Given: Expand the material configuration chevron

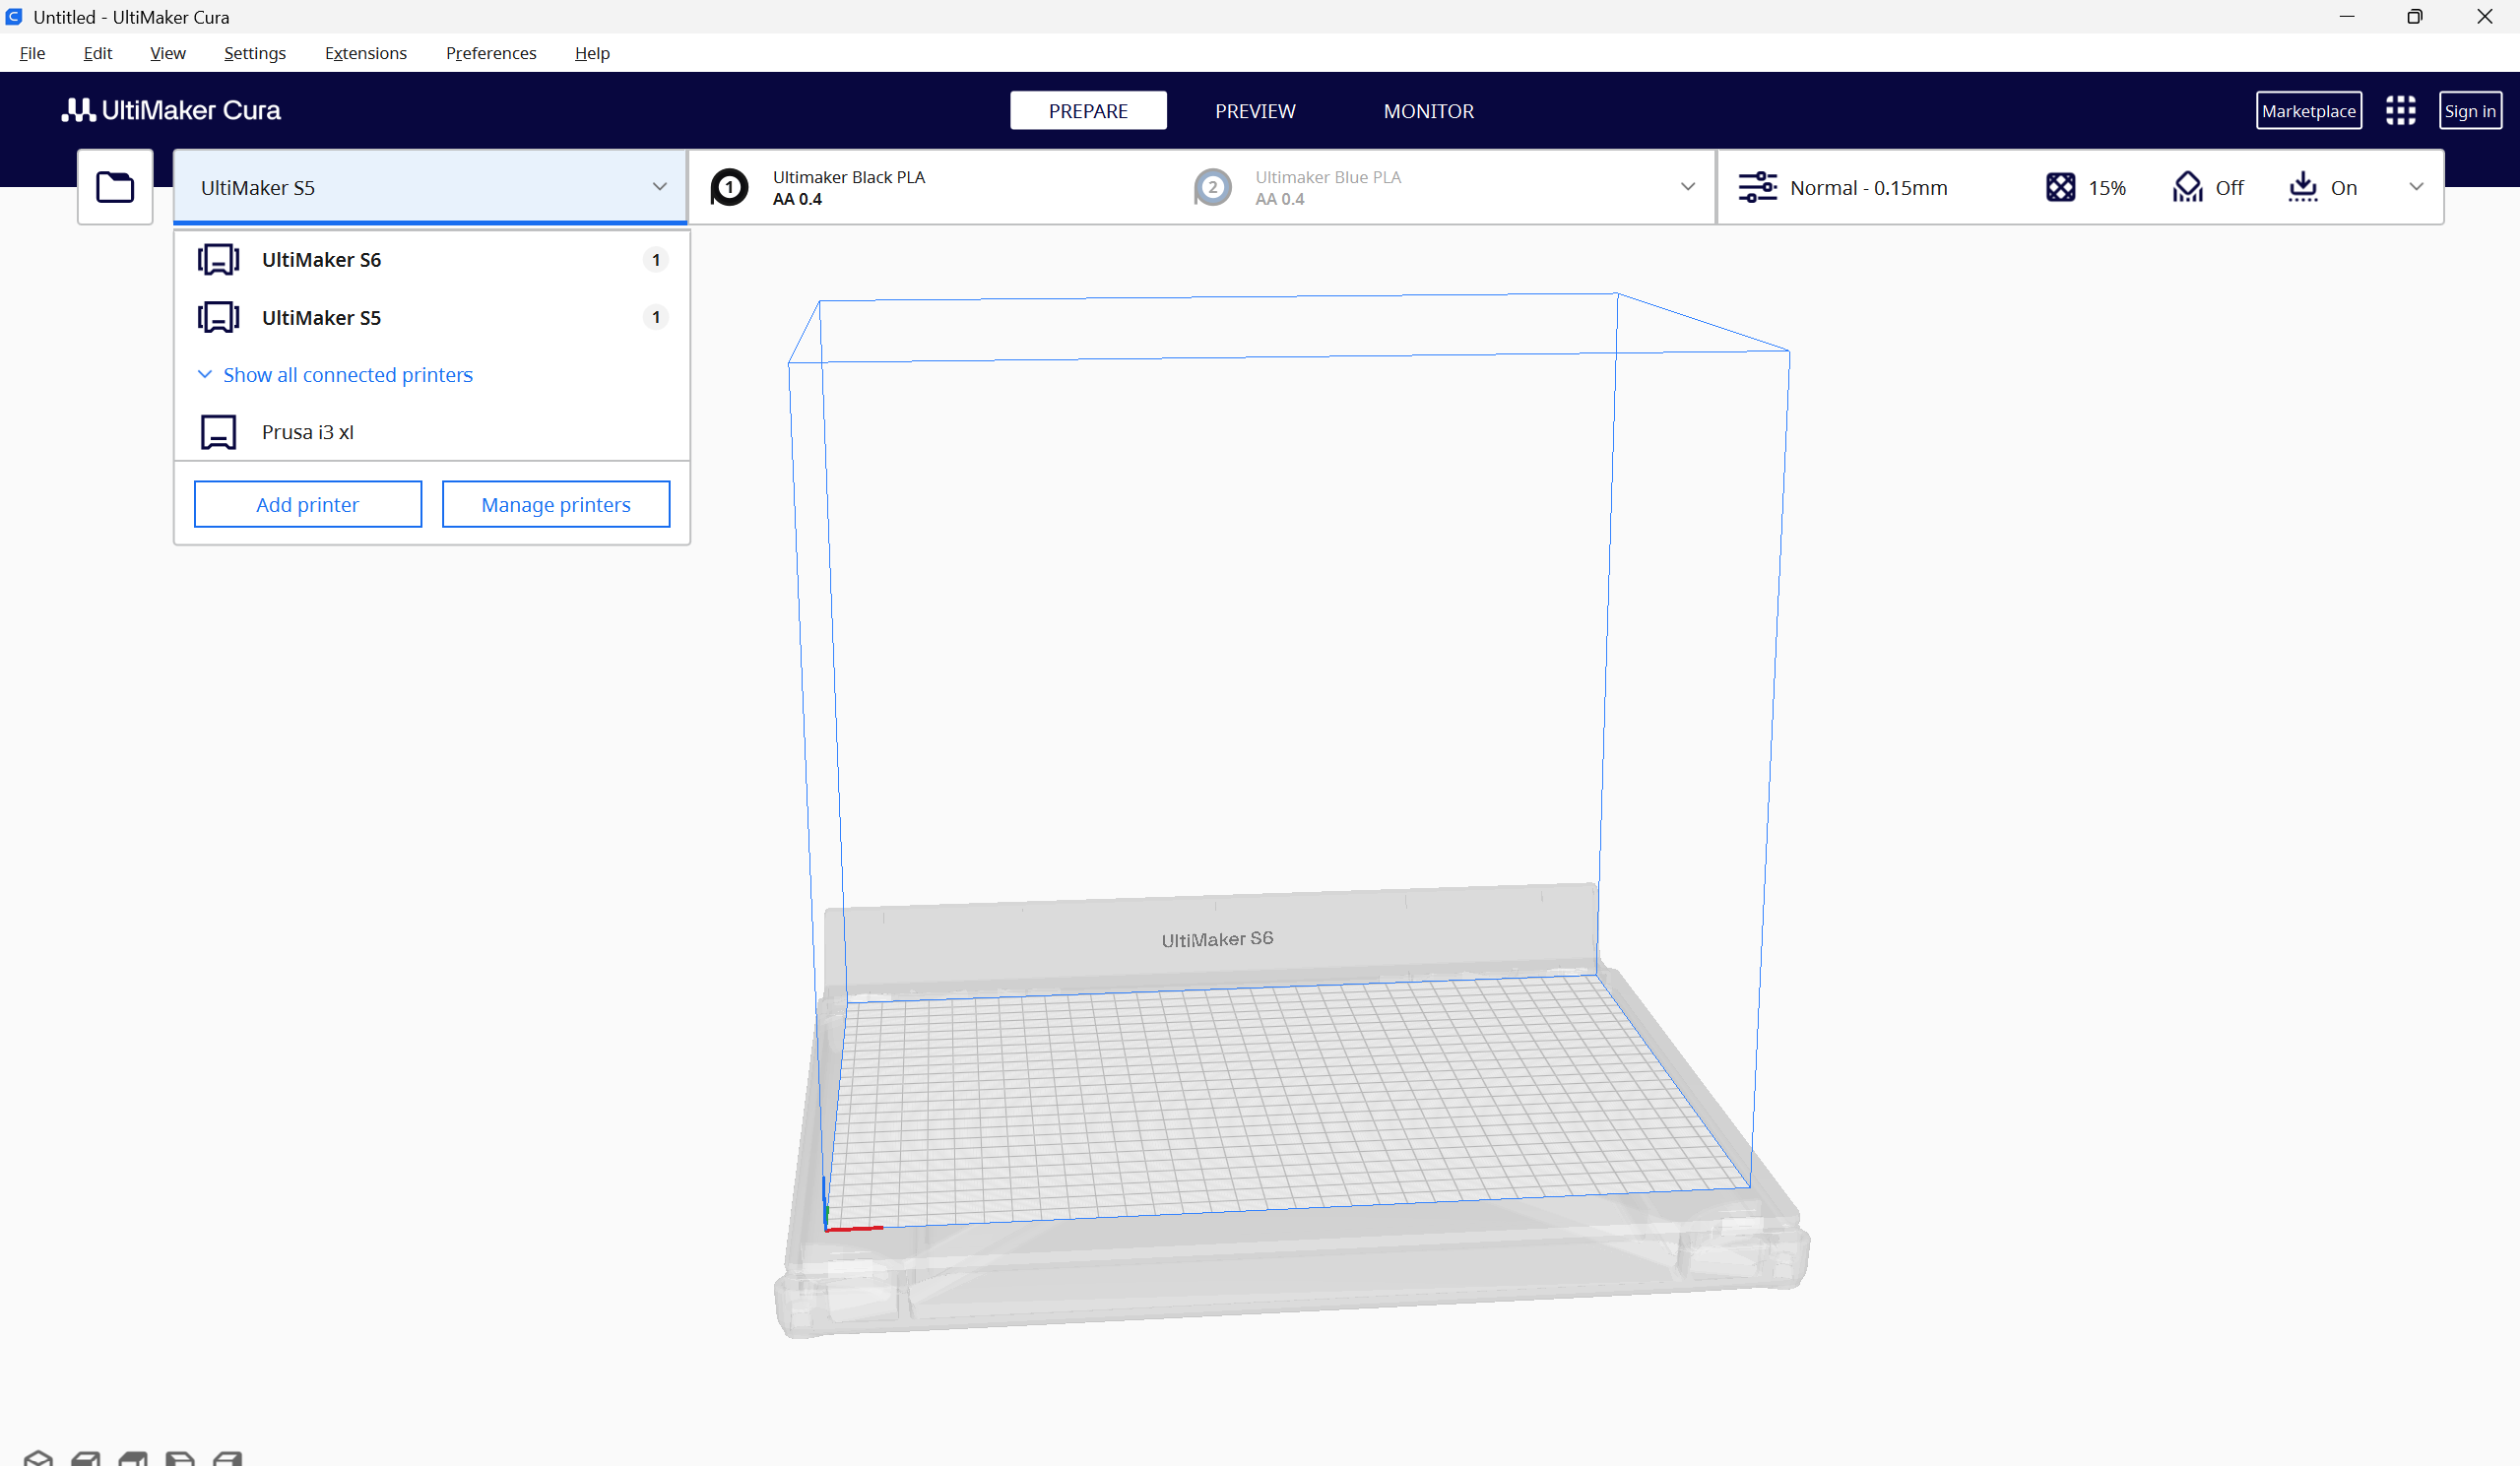Looking at the screenshot, I should click(x=1688, y=187).
